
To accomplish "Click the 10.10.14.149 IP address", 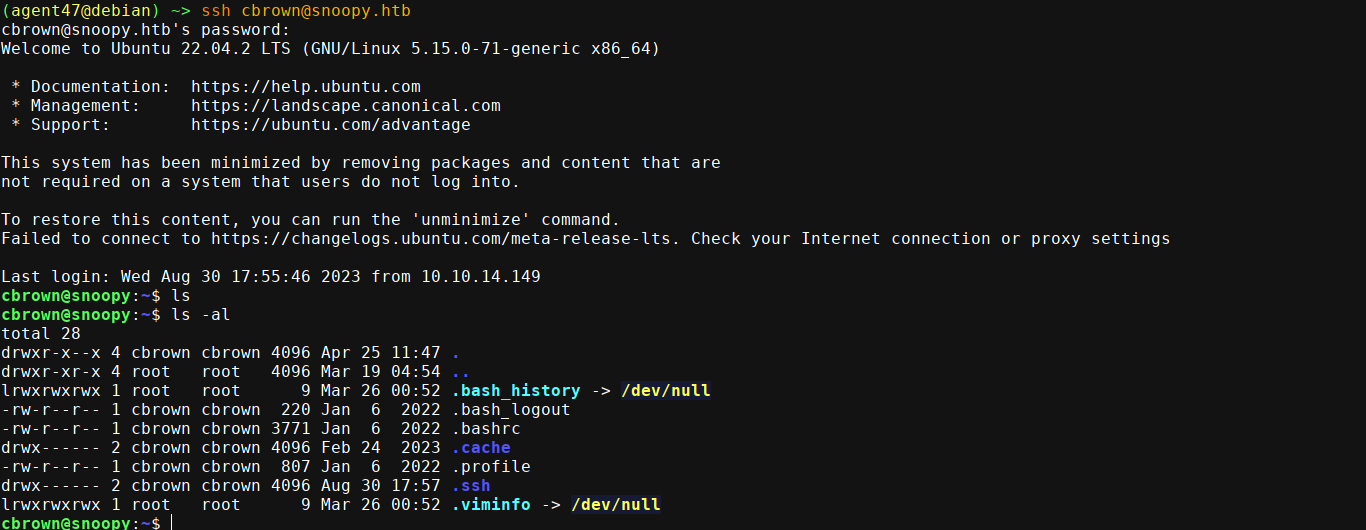I will [x=480, y=277].
